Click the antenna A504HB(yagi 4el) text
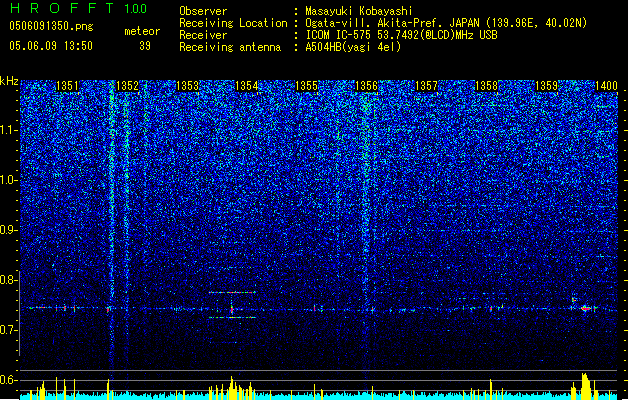Screen dimensions: 629x400 coord(353,47)
